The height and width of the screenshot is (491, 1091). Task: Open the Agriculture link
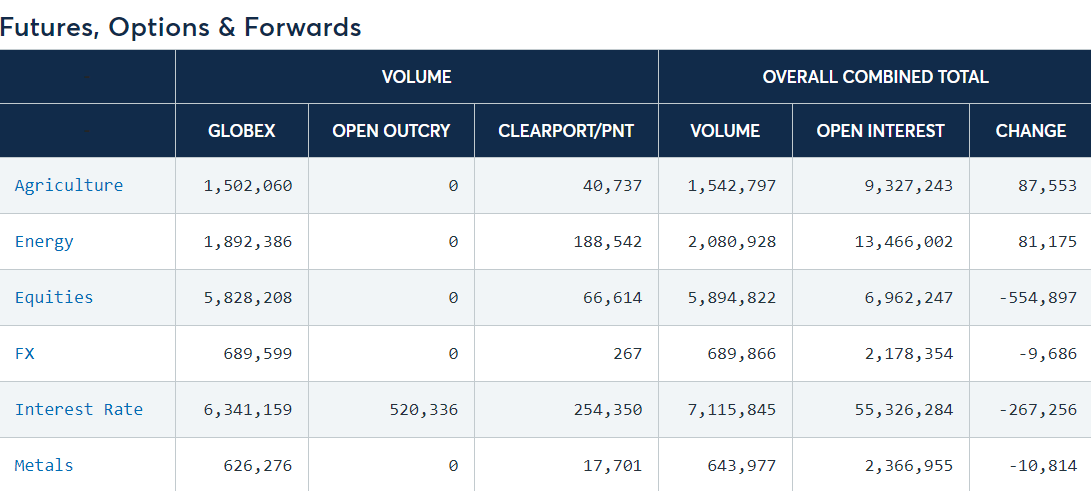tap(69, 185)
